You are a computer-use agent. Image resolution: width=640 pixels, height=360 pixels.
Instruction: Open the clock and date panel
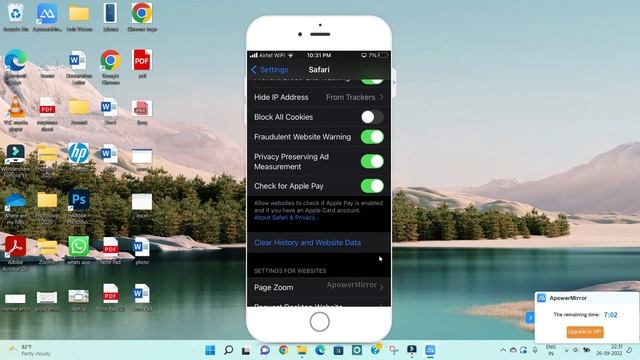pos(609,350)
